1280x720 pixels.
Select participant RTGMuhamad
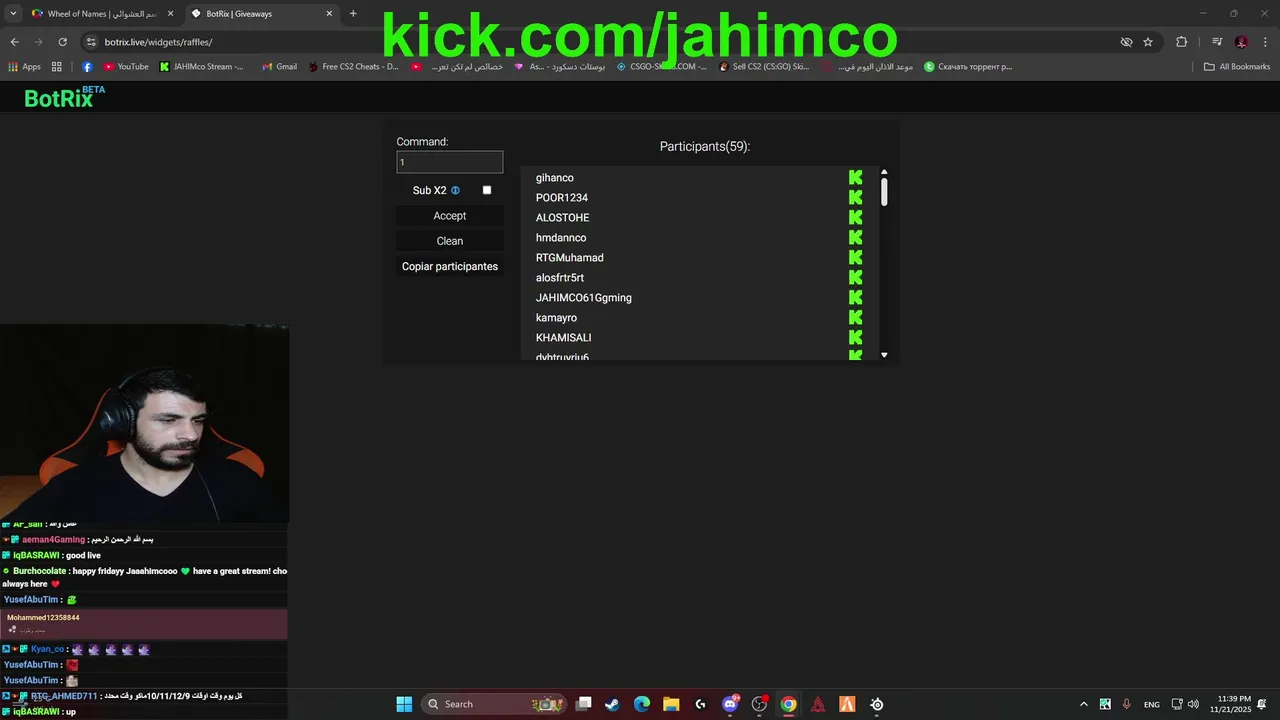coord(570,258)
